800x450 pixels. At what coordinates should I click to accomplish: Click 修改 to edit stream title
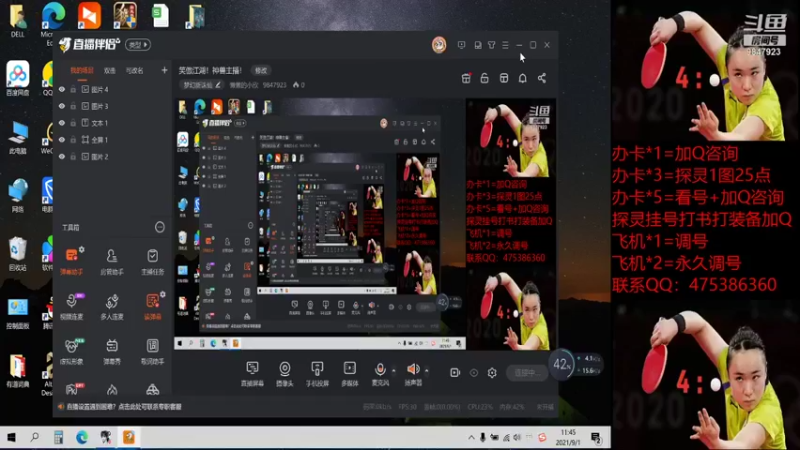(x=261, y=70)
